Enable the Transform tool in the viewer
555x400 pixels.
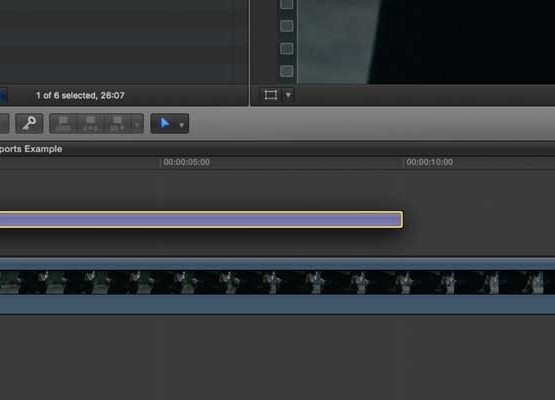pyautogui.click(x=271, y=95)
